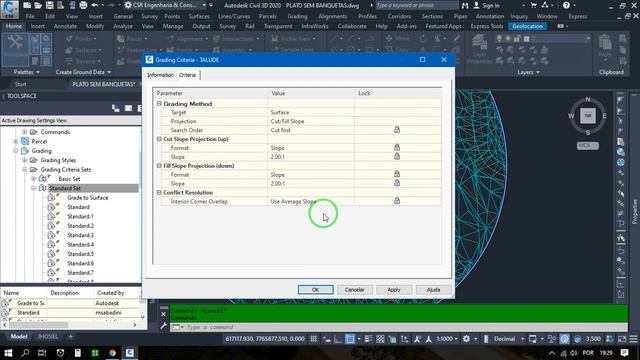The width and height of the screenshot is (640, 360).
Task: Click the Windows Start button
Action: [8, 353]
